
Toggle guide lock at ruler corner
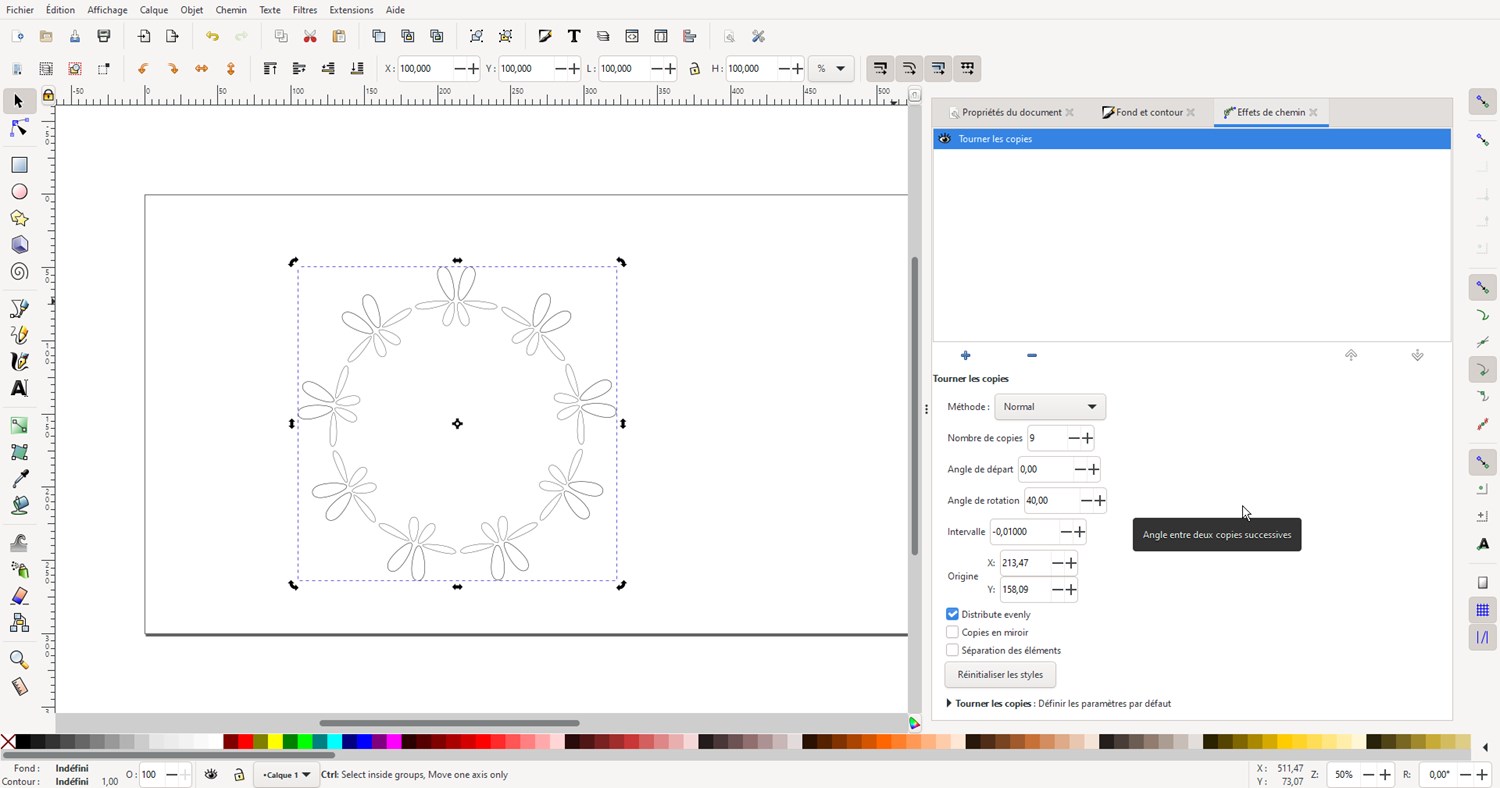[x=48, y=94]
